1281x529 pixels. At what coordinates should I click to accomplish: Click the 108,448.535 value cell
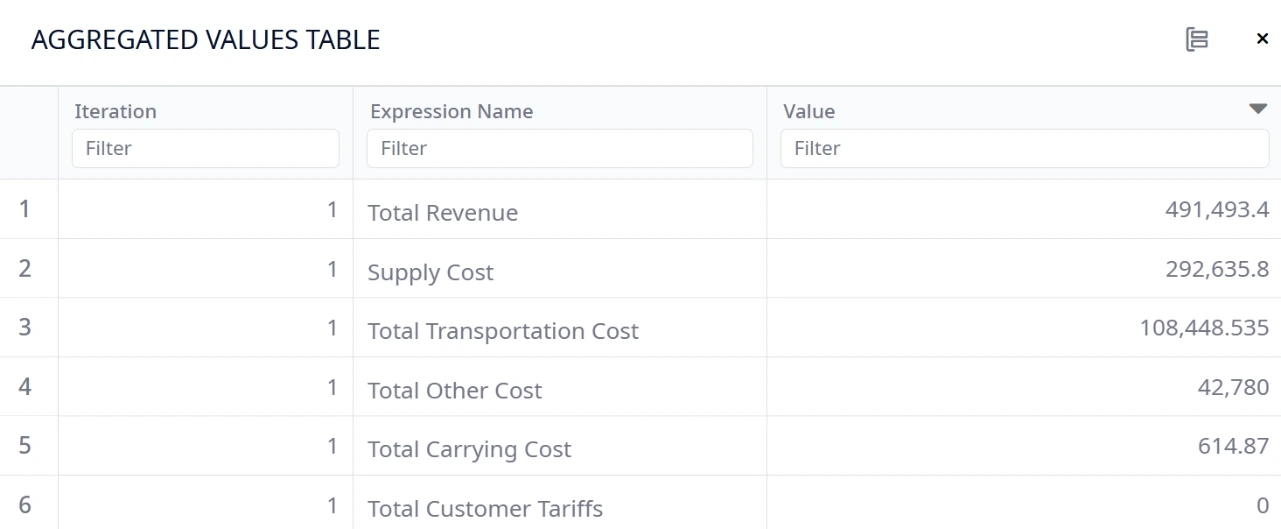pyautogui.click(x=1204, y=328)
